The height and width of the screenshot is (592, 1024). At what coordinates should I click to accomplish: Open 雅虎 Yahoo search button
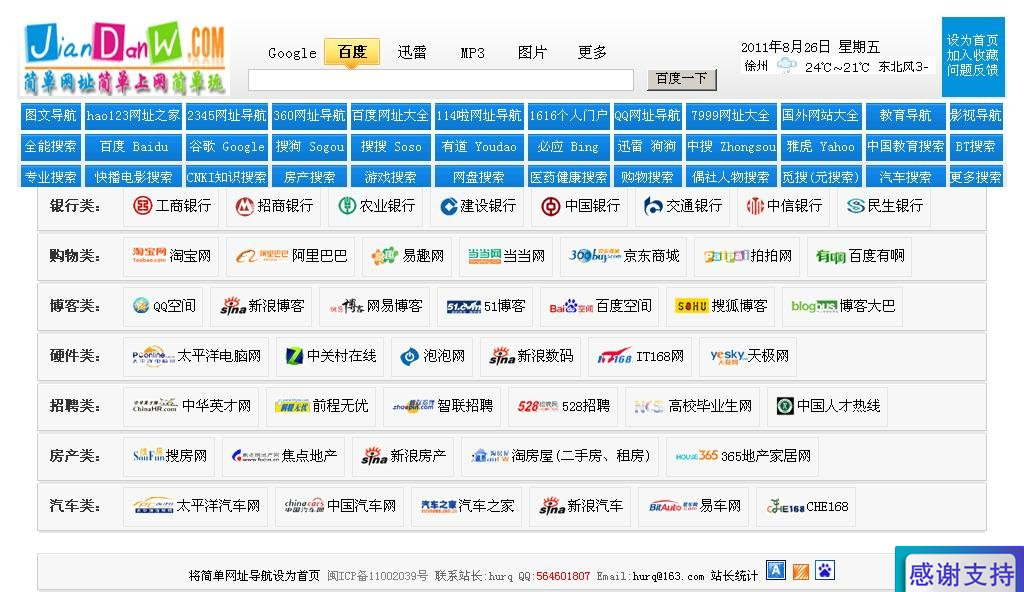[821, 147]
